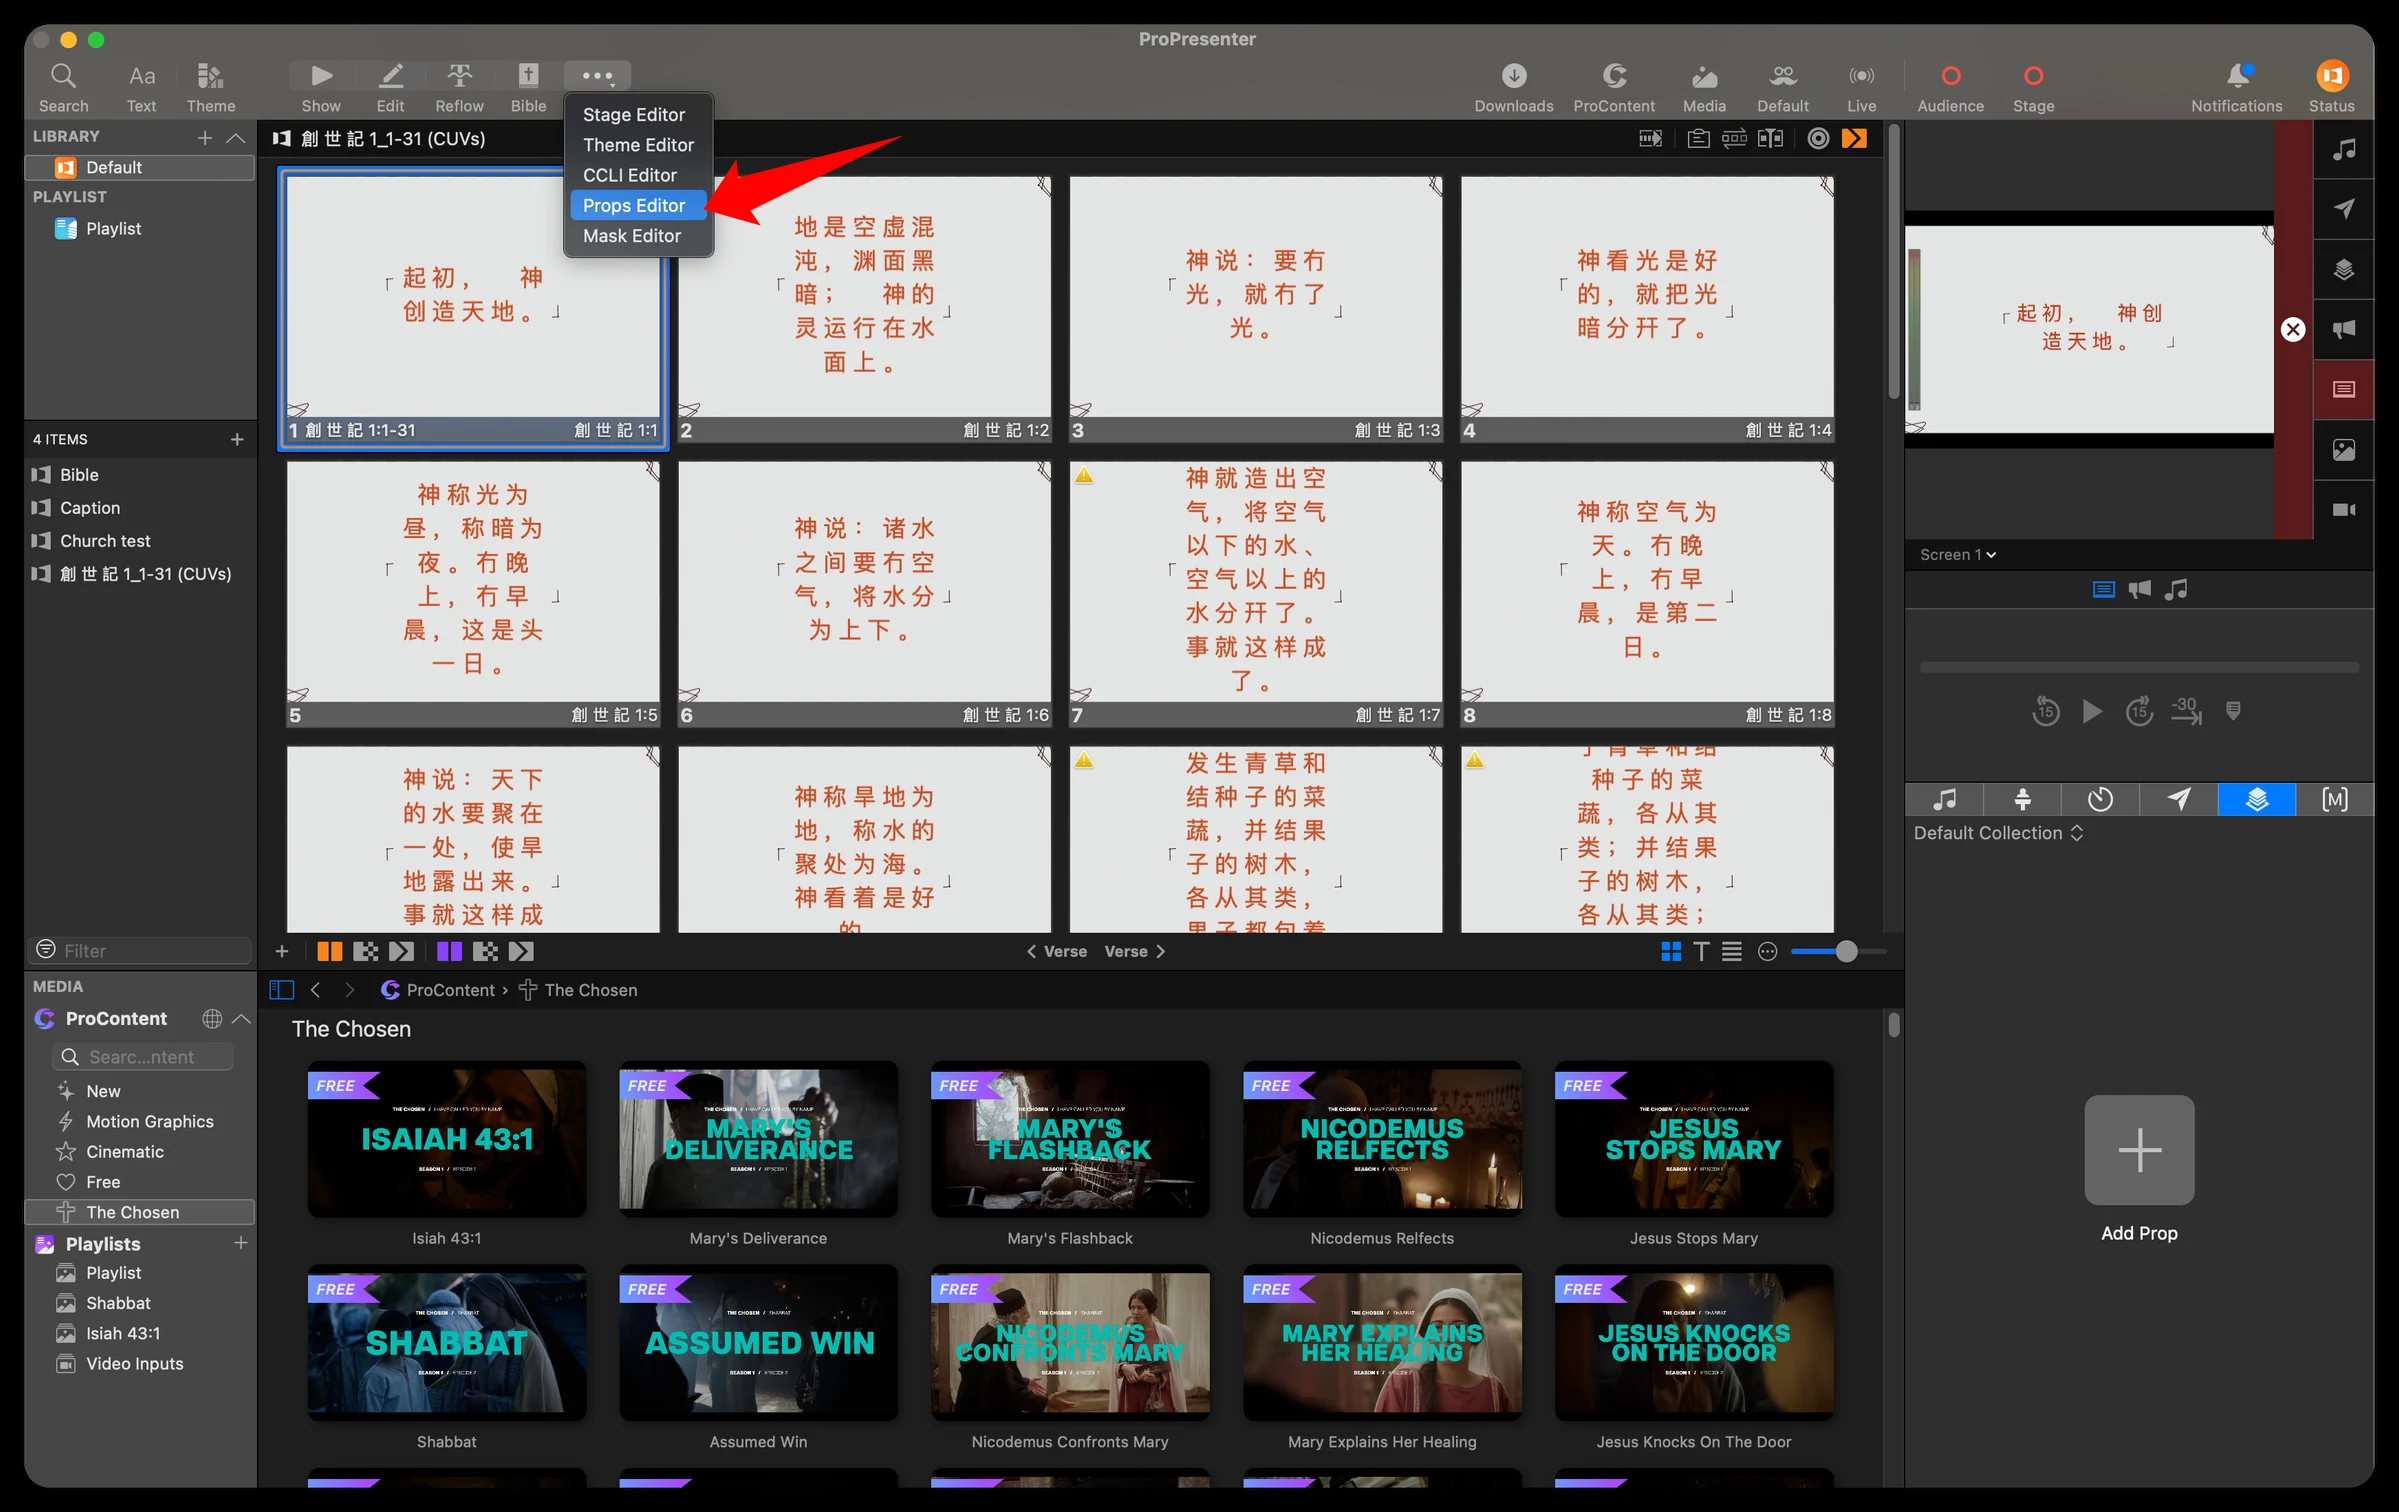Image resolution: width=2399 pixels, height=1512 pixels.
Task: Collapse the Library section chevron
Action: click(x=236, y=137)
